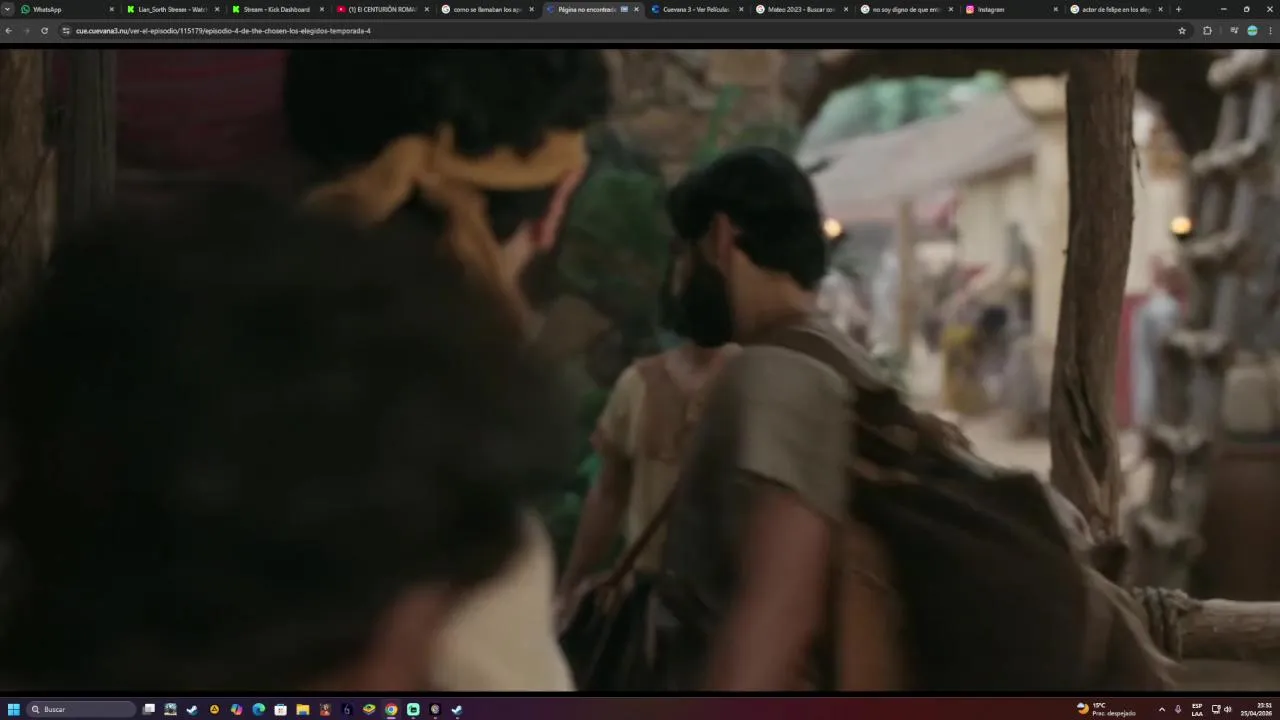
Task: Close the Instagram tab
Action: (x=1055, y=9)
